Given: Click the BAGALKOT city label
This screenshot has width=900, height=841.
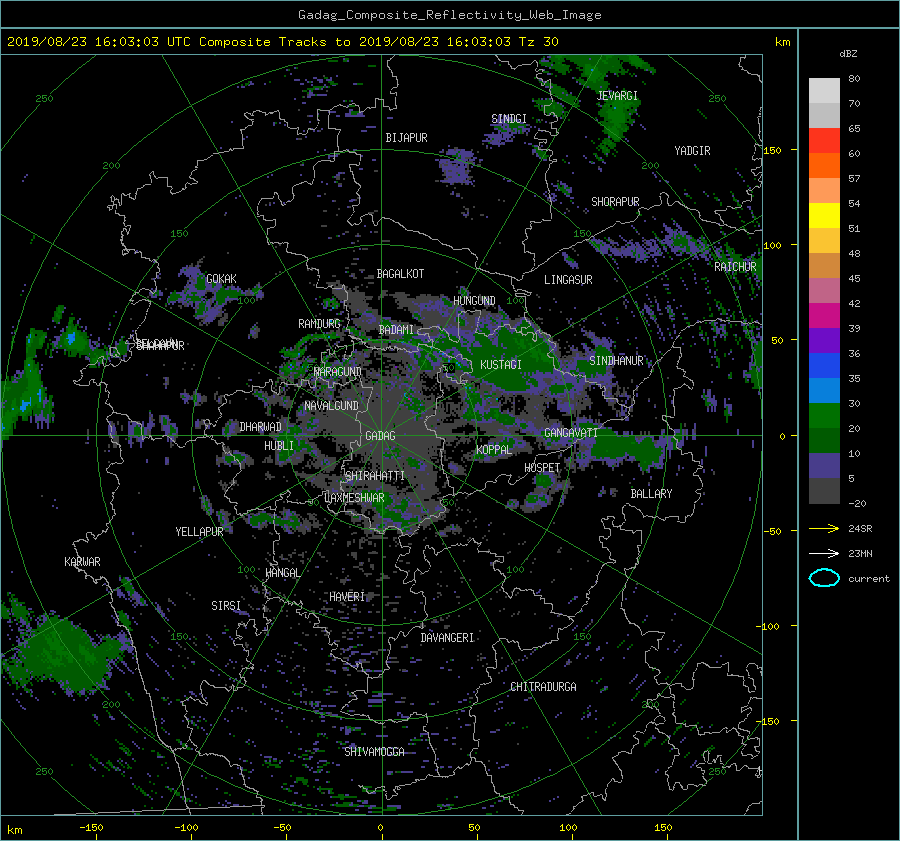Looking at the screenshot, I should (400, 274).
